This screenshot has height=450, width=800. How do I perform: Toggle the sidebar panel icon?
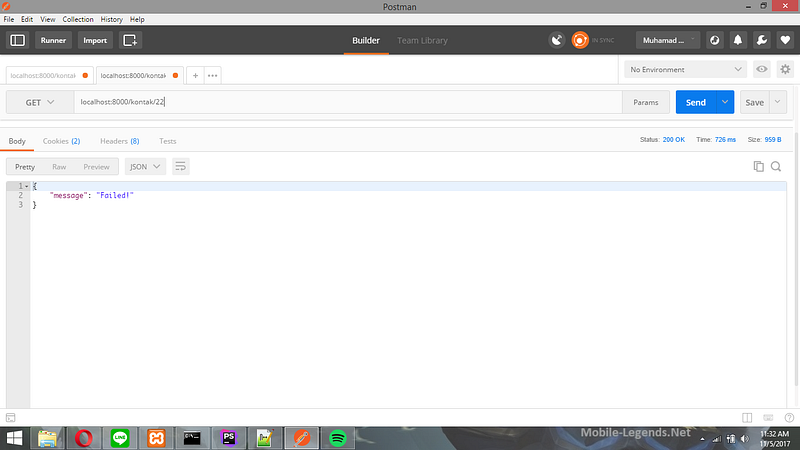17,40
